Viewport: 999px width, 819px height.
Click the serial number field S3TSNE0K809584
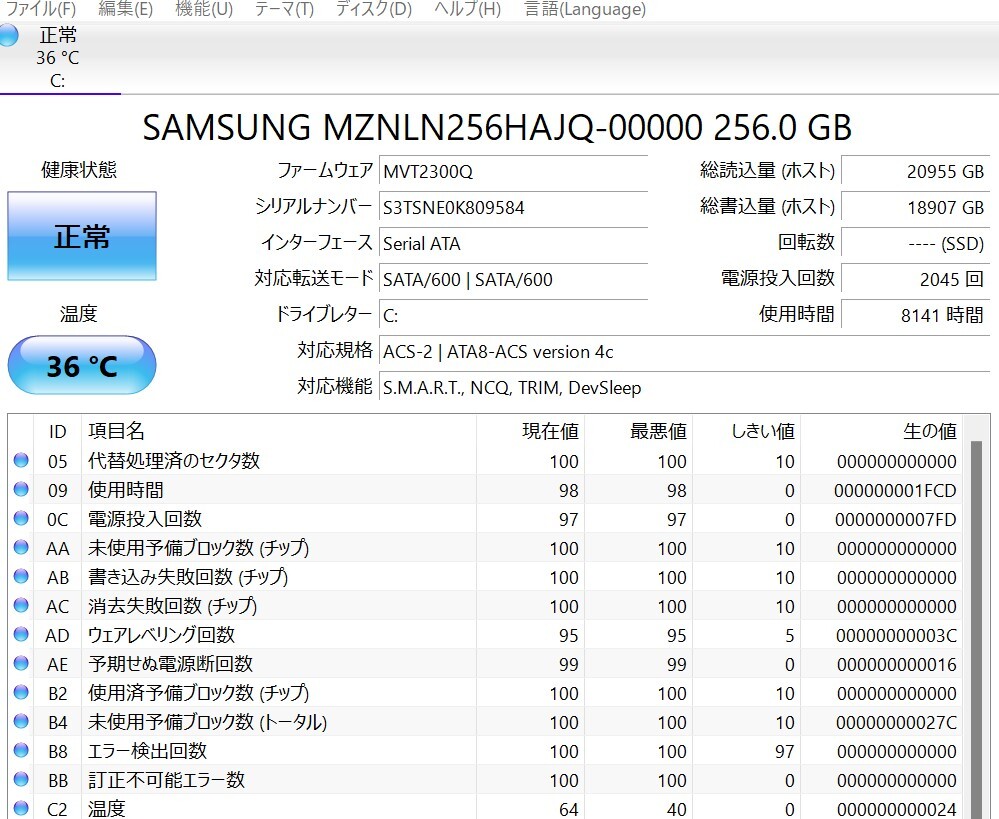[513, 208]
